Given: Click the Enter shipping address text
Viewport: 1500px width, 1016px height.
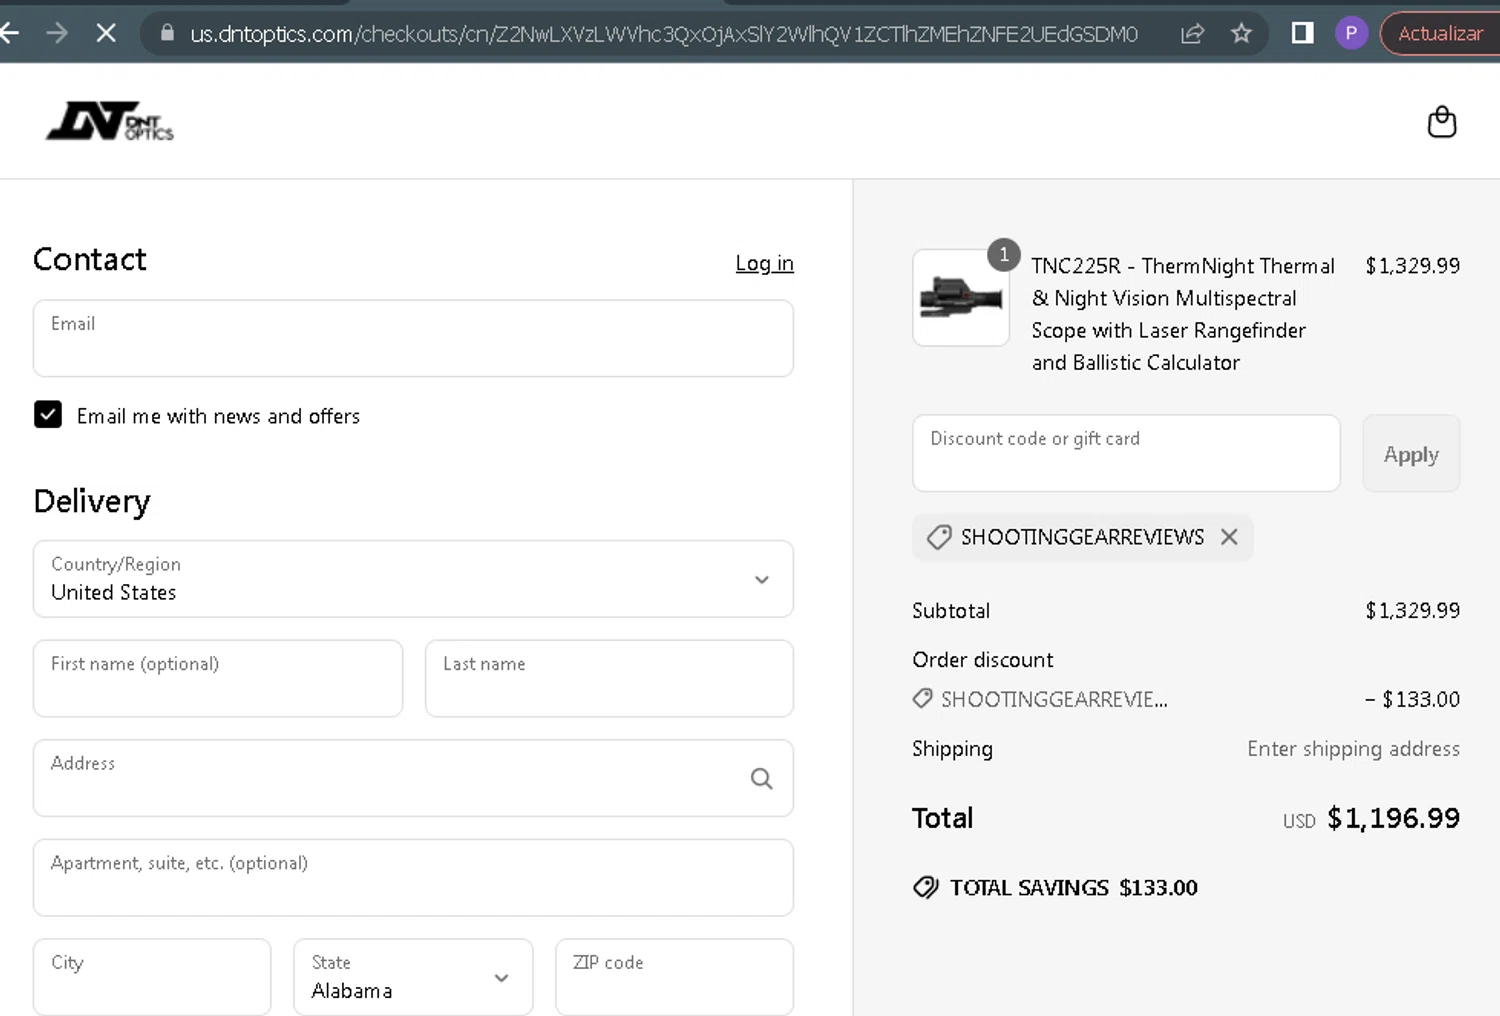Looking at the screenshot, I should tap(1353, 749).
